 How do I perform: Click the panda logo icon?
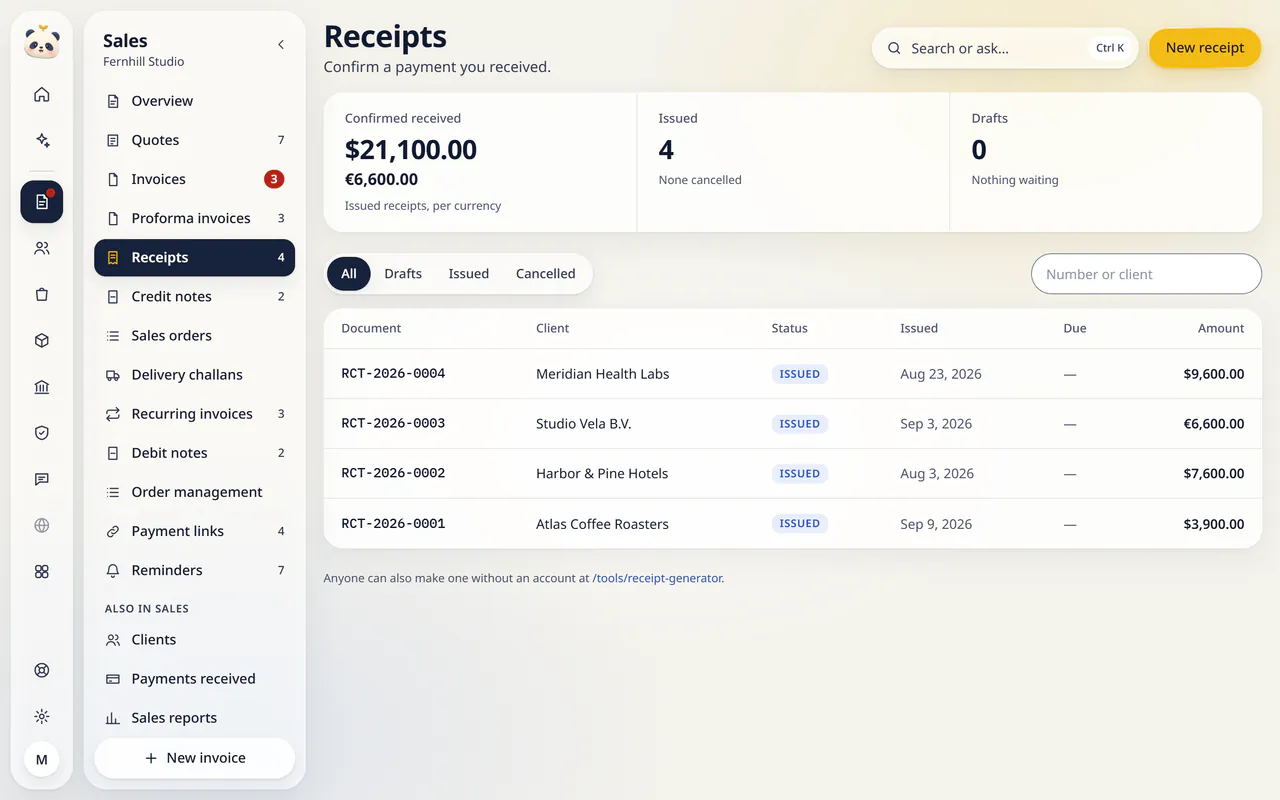click(42, 42)
